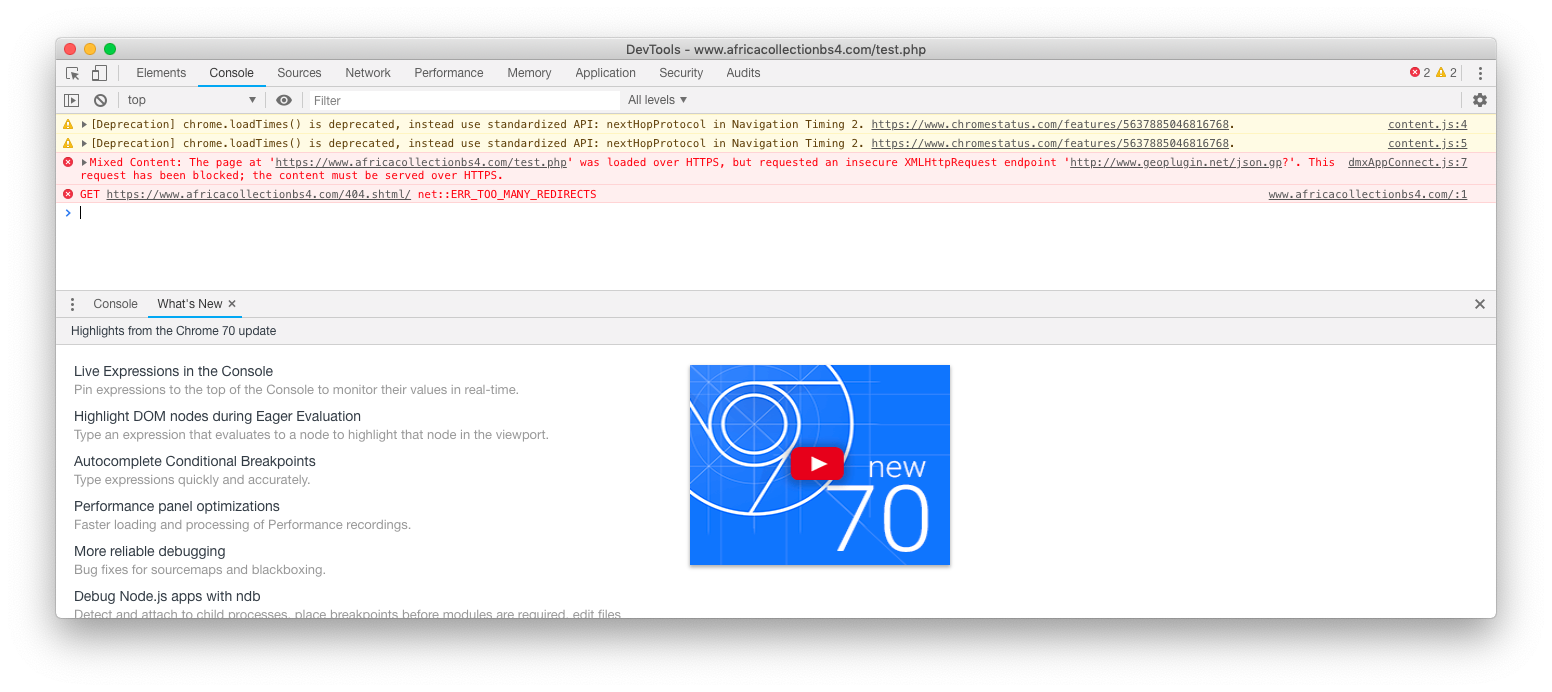Click the red error count badge
Screen dimensions: 1552x692
(1420, 73)
